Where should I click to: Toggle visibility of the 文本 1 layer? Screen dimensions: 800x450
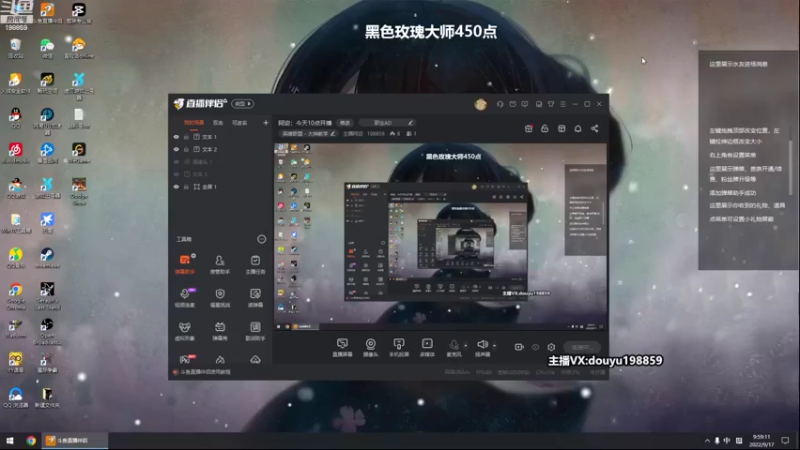tap(176, 137)
